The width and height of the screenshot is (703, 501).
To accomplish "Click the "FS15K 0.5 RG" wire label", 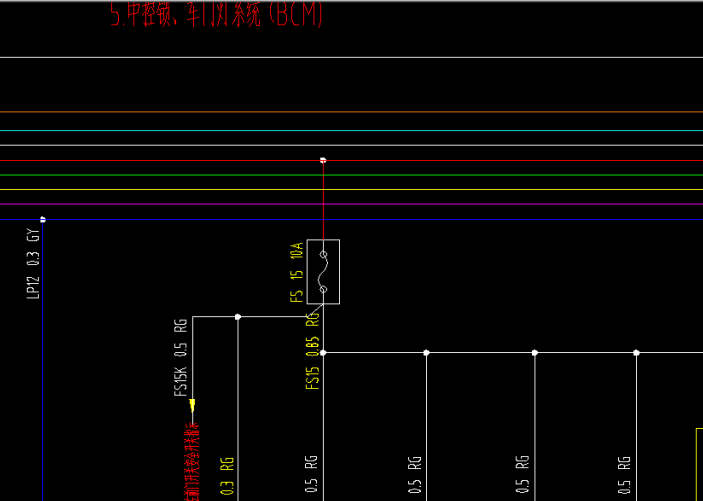I will (181, 358).
